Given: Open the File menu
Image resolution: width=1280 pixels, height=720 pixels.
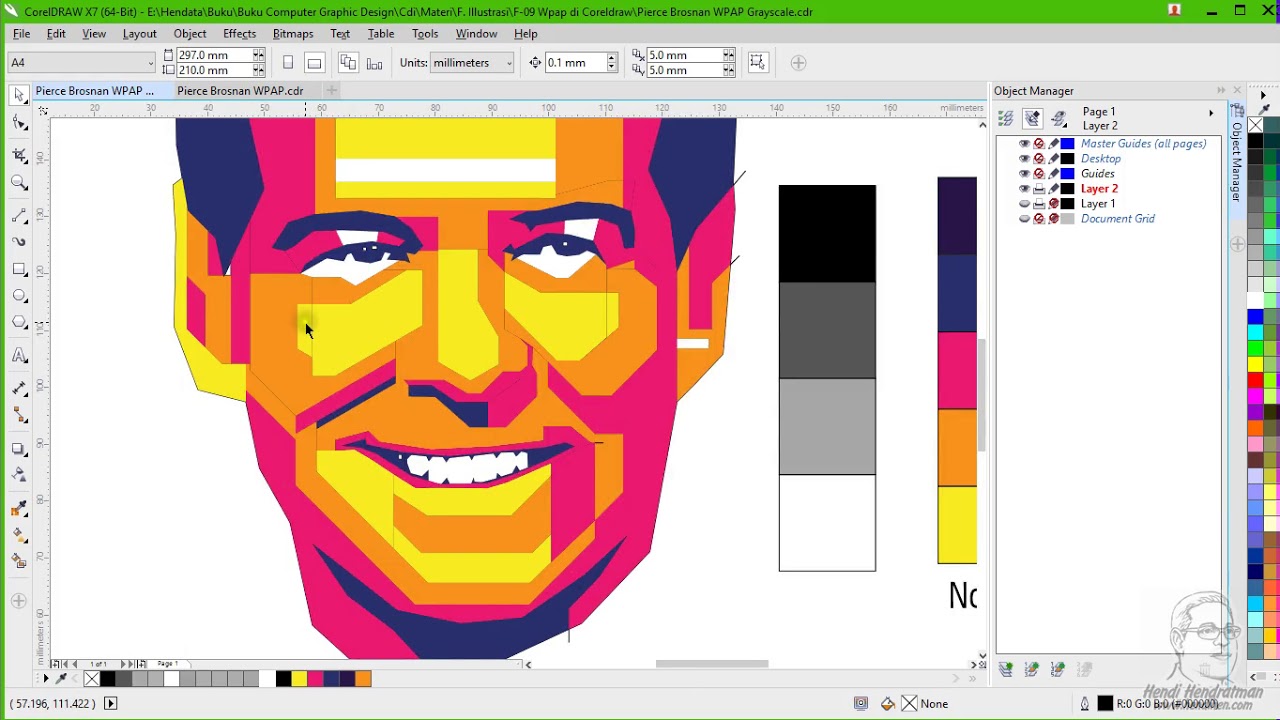Looking at the screenshot, I should coord(21,34).
